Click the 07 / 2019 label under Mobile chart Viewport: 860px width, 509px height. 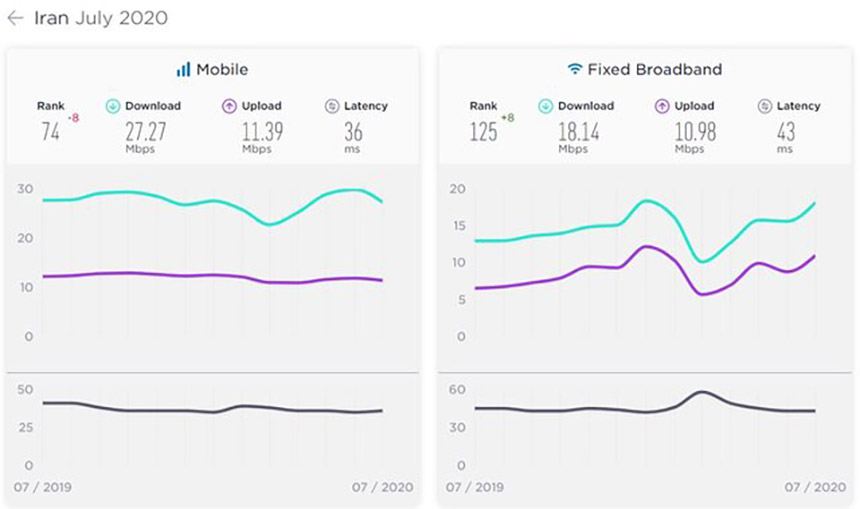42,487
